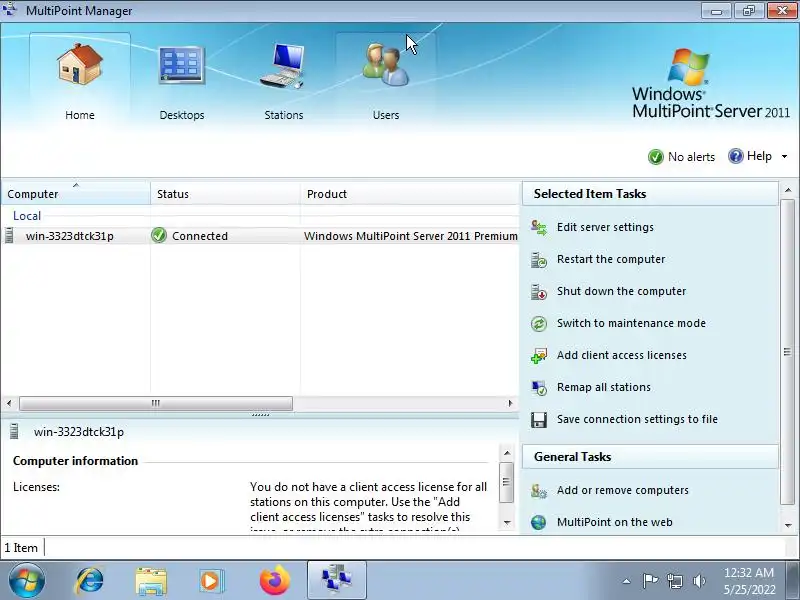This screenshot has height=600, width=800.
Task: Click Save connection settings floppy icon
Action: point(539,420)
